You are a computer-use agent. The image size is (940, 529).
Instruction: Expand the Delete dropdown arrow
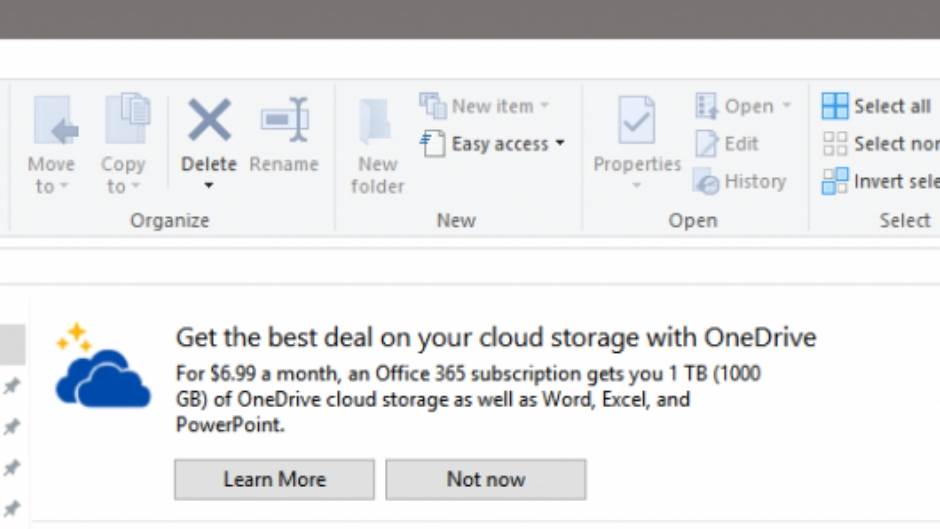[208, 186]
